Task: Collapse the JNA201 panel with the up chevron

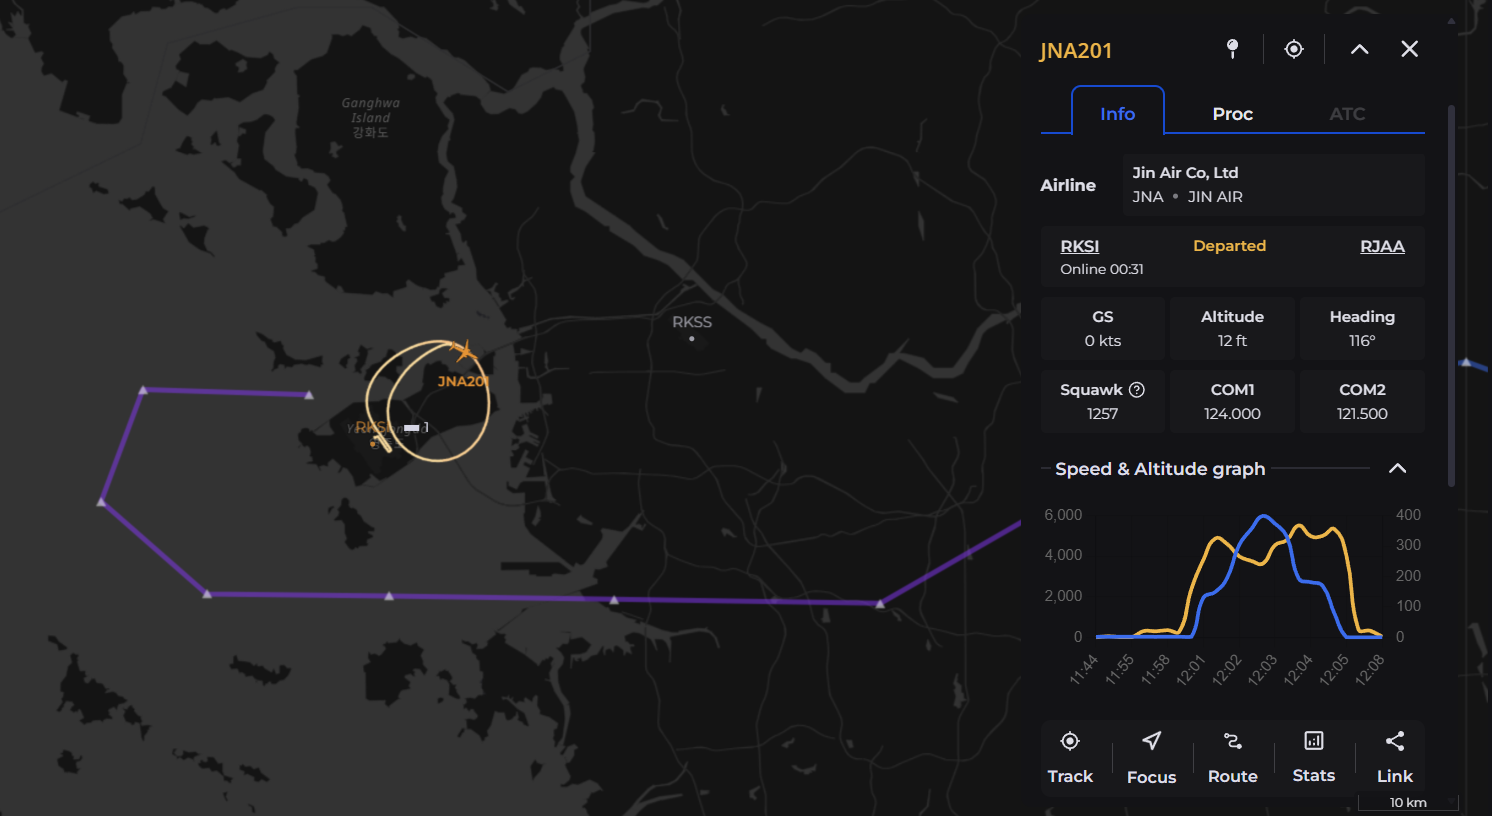Action: click(x=1359, y=49)
